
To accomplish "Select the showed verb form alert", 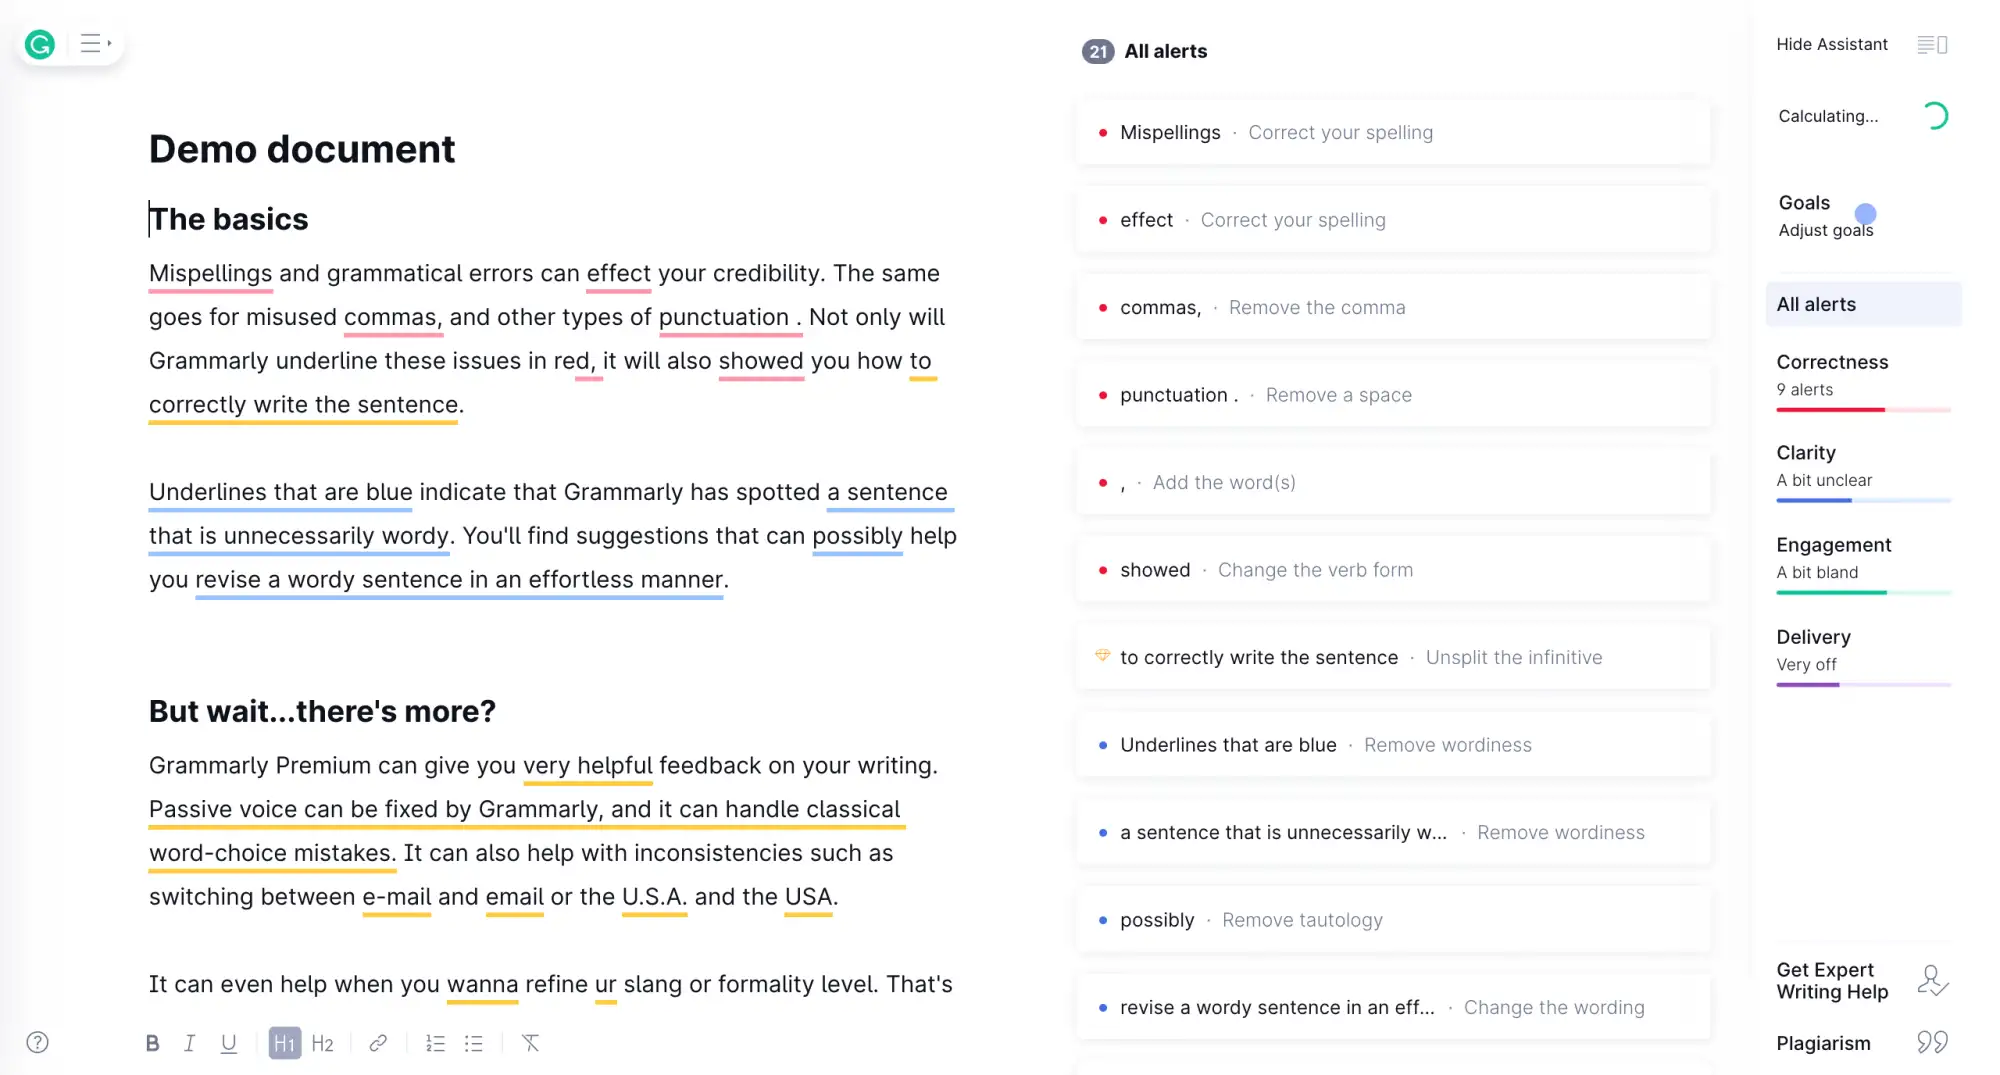I will coord(1393,569).
